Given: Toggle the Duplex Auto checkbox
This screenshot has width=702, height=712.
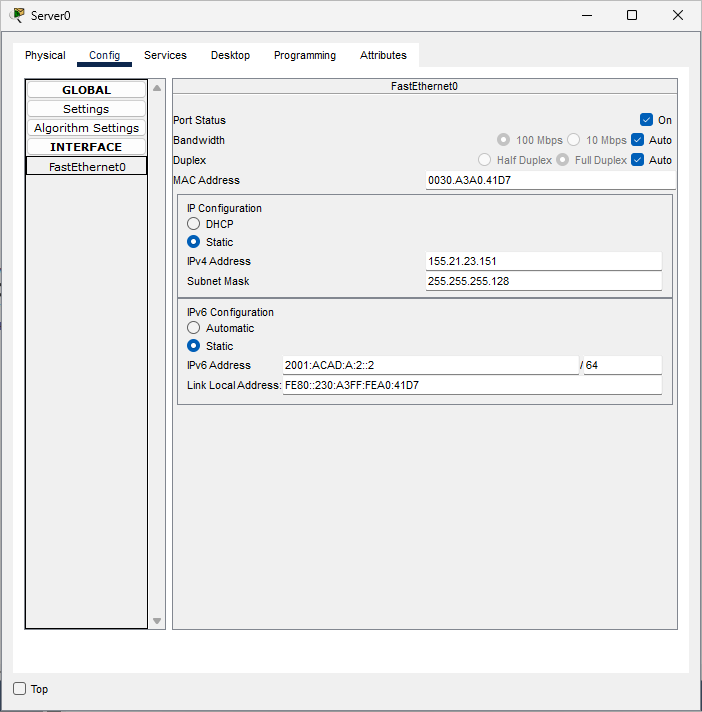Looking at the screenshot, I should click(638, 160).
